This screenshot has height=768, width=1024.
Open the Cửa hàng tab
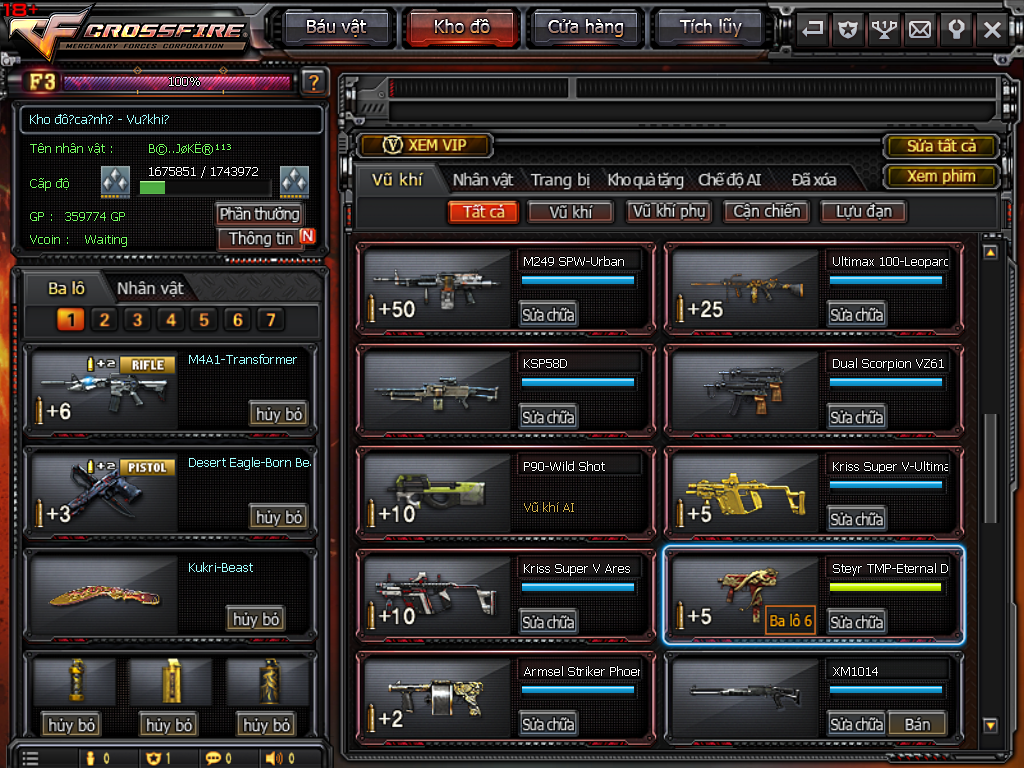click(585, 27)
